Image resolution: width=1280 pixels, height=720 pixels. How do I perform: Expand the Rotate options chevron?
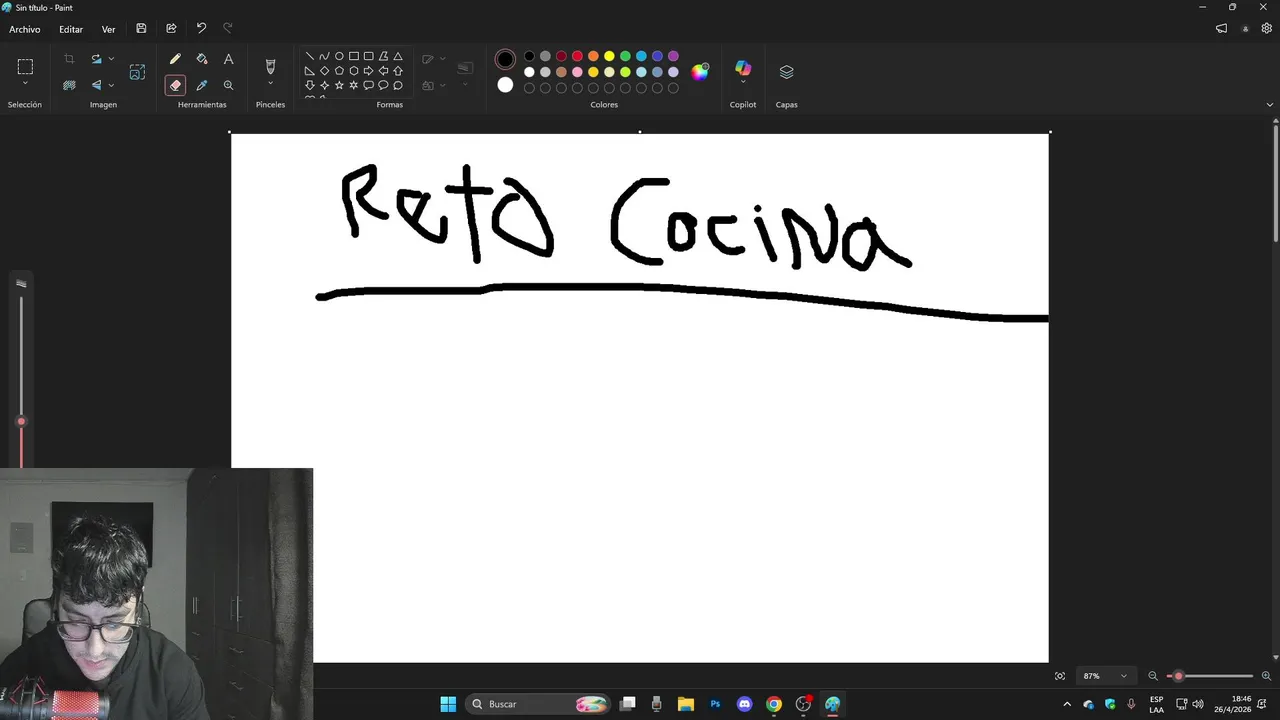pos(111,59)
